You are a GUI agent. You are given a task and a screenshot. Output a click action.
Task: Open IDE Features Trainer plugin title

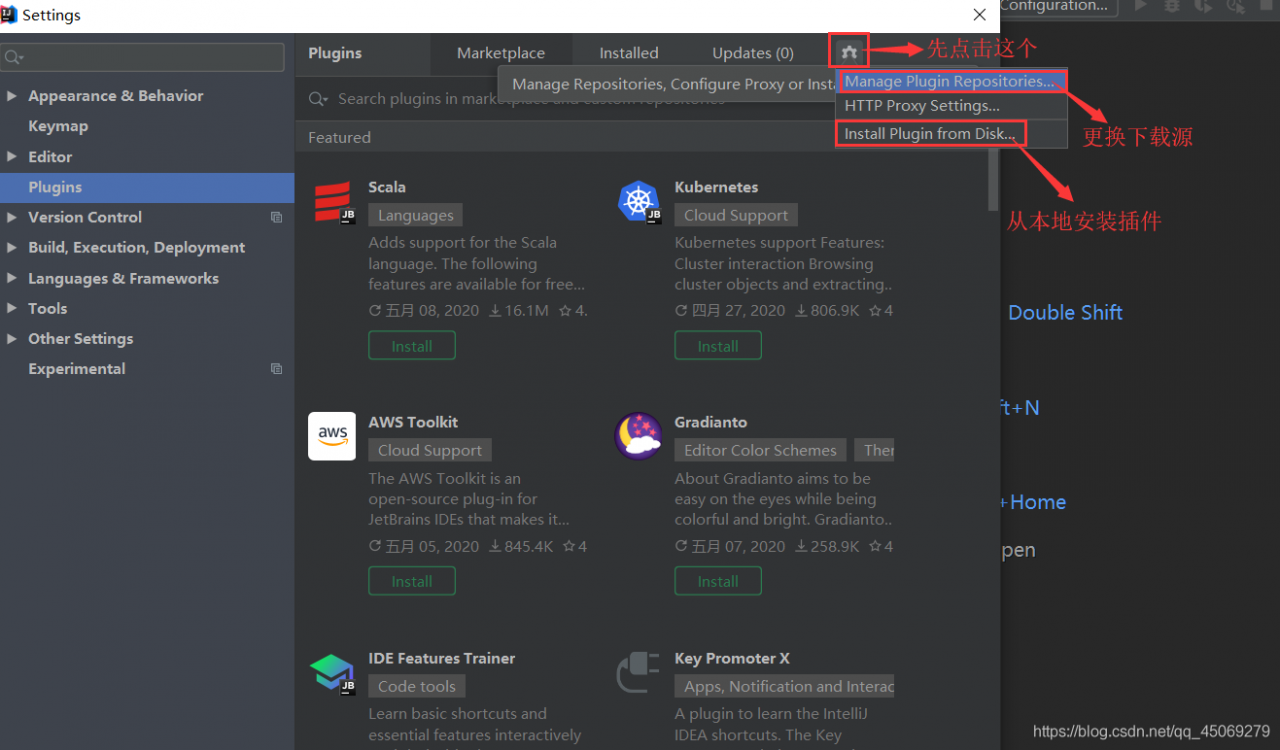click(x=442, y=658)
